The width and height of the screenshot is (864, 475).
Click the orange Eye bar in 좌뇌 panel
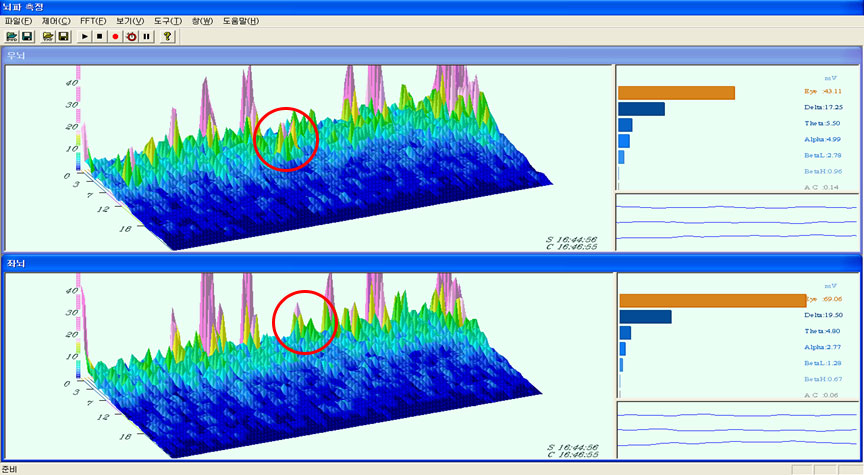coord(713,300)
